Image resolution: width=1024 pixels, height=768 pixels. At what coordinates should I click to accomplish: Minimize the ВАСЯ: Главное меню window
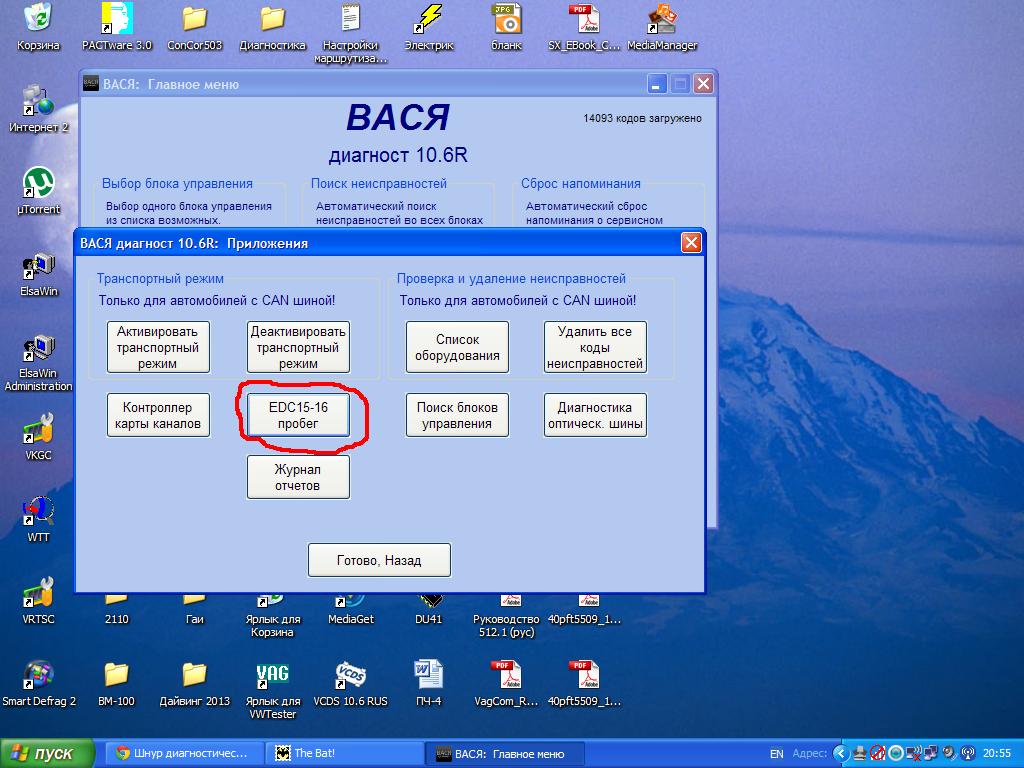(657, 84)
